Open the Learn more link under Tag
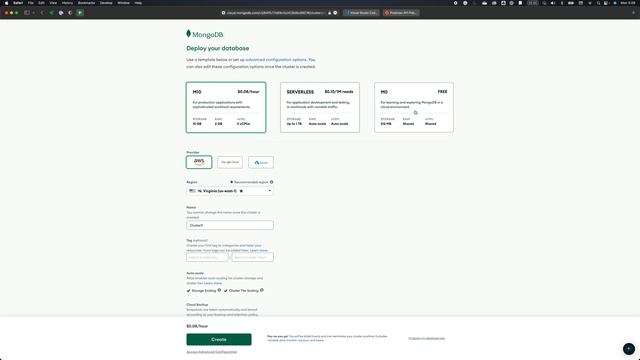640x360 pixels. pos(259,250)
